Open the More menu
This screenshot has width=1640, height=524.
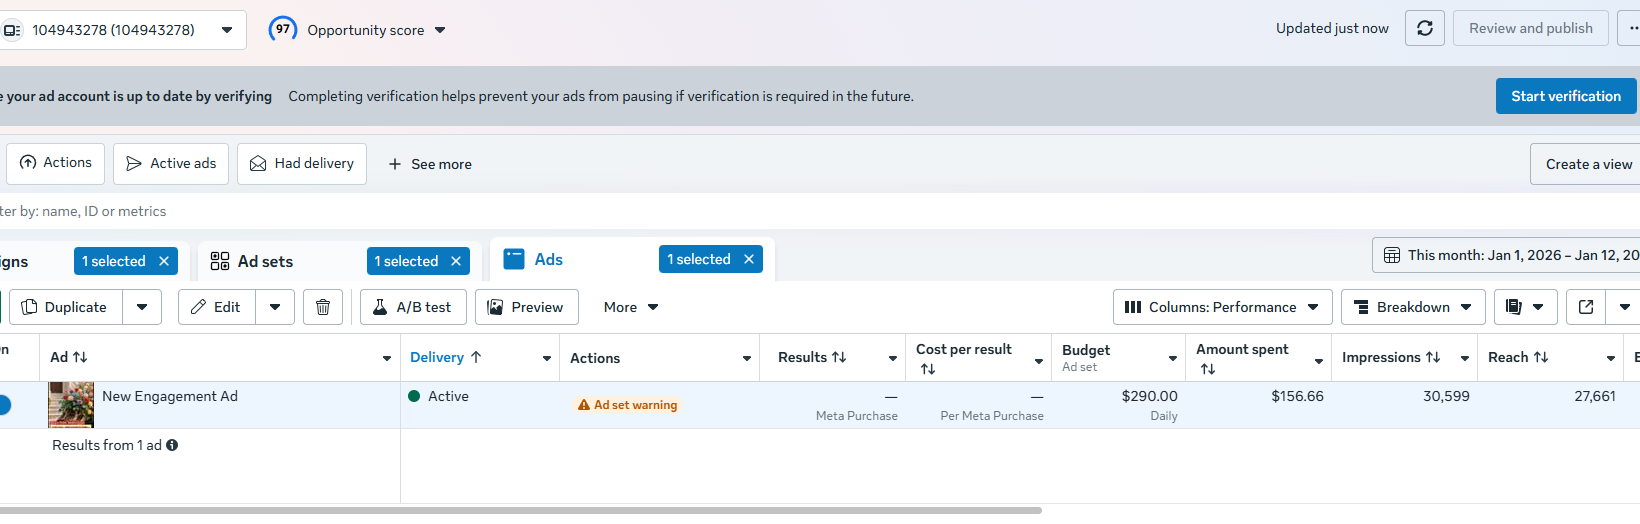click(630, 307)
